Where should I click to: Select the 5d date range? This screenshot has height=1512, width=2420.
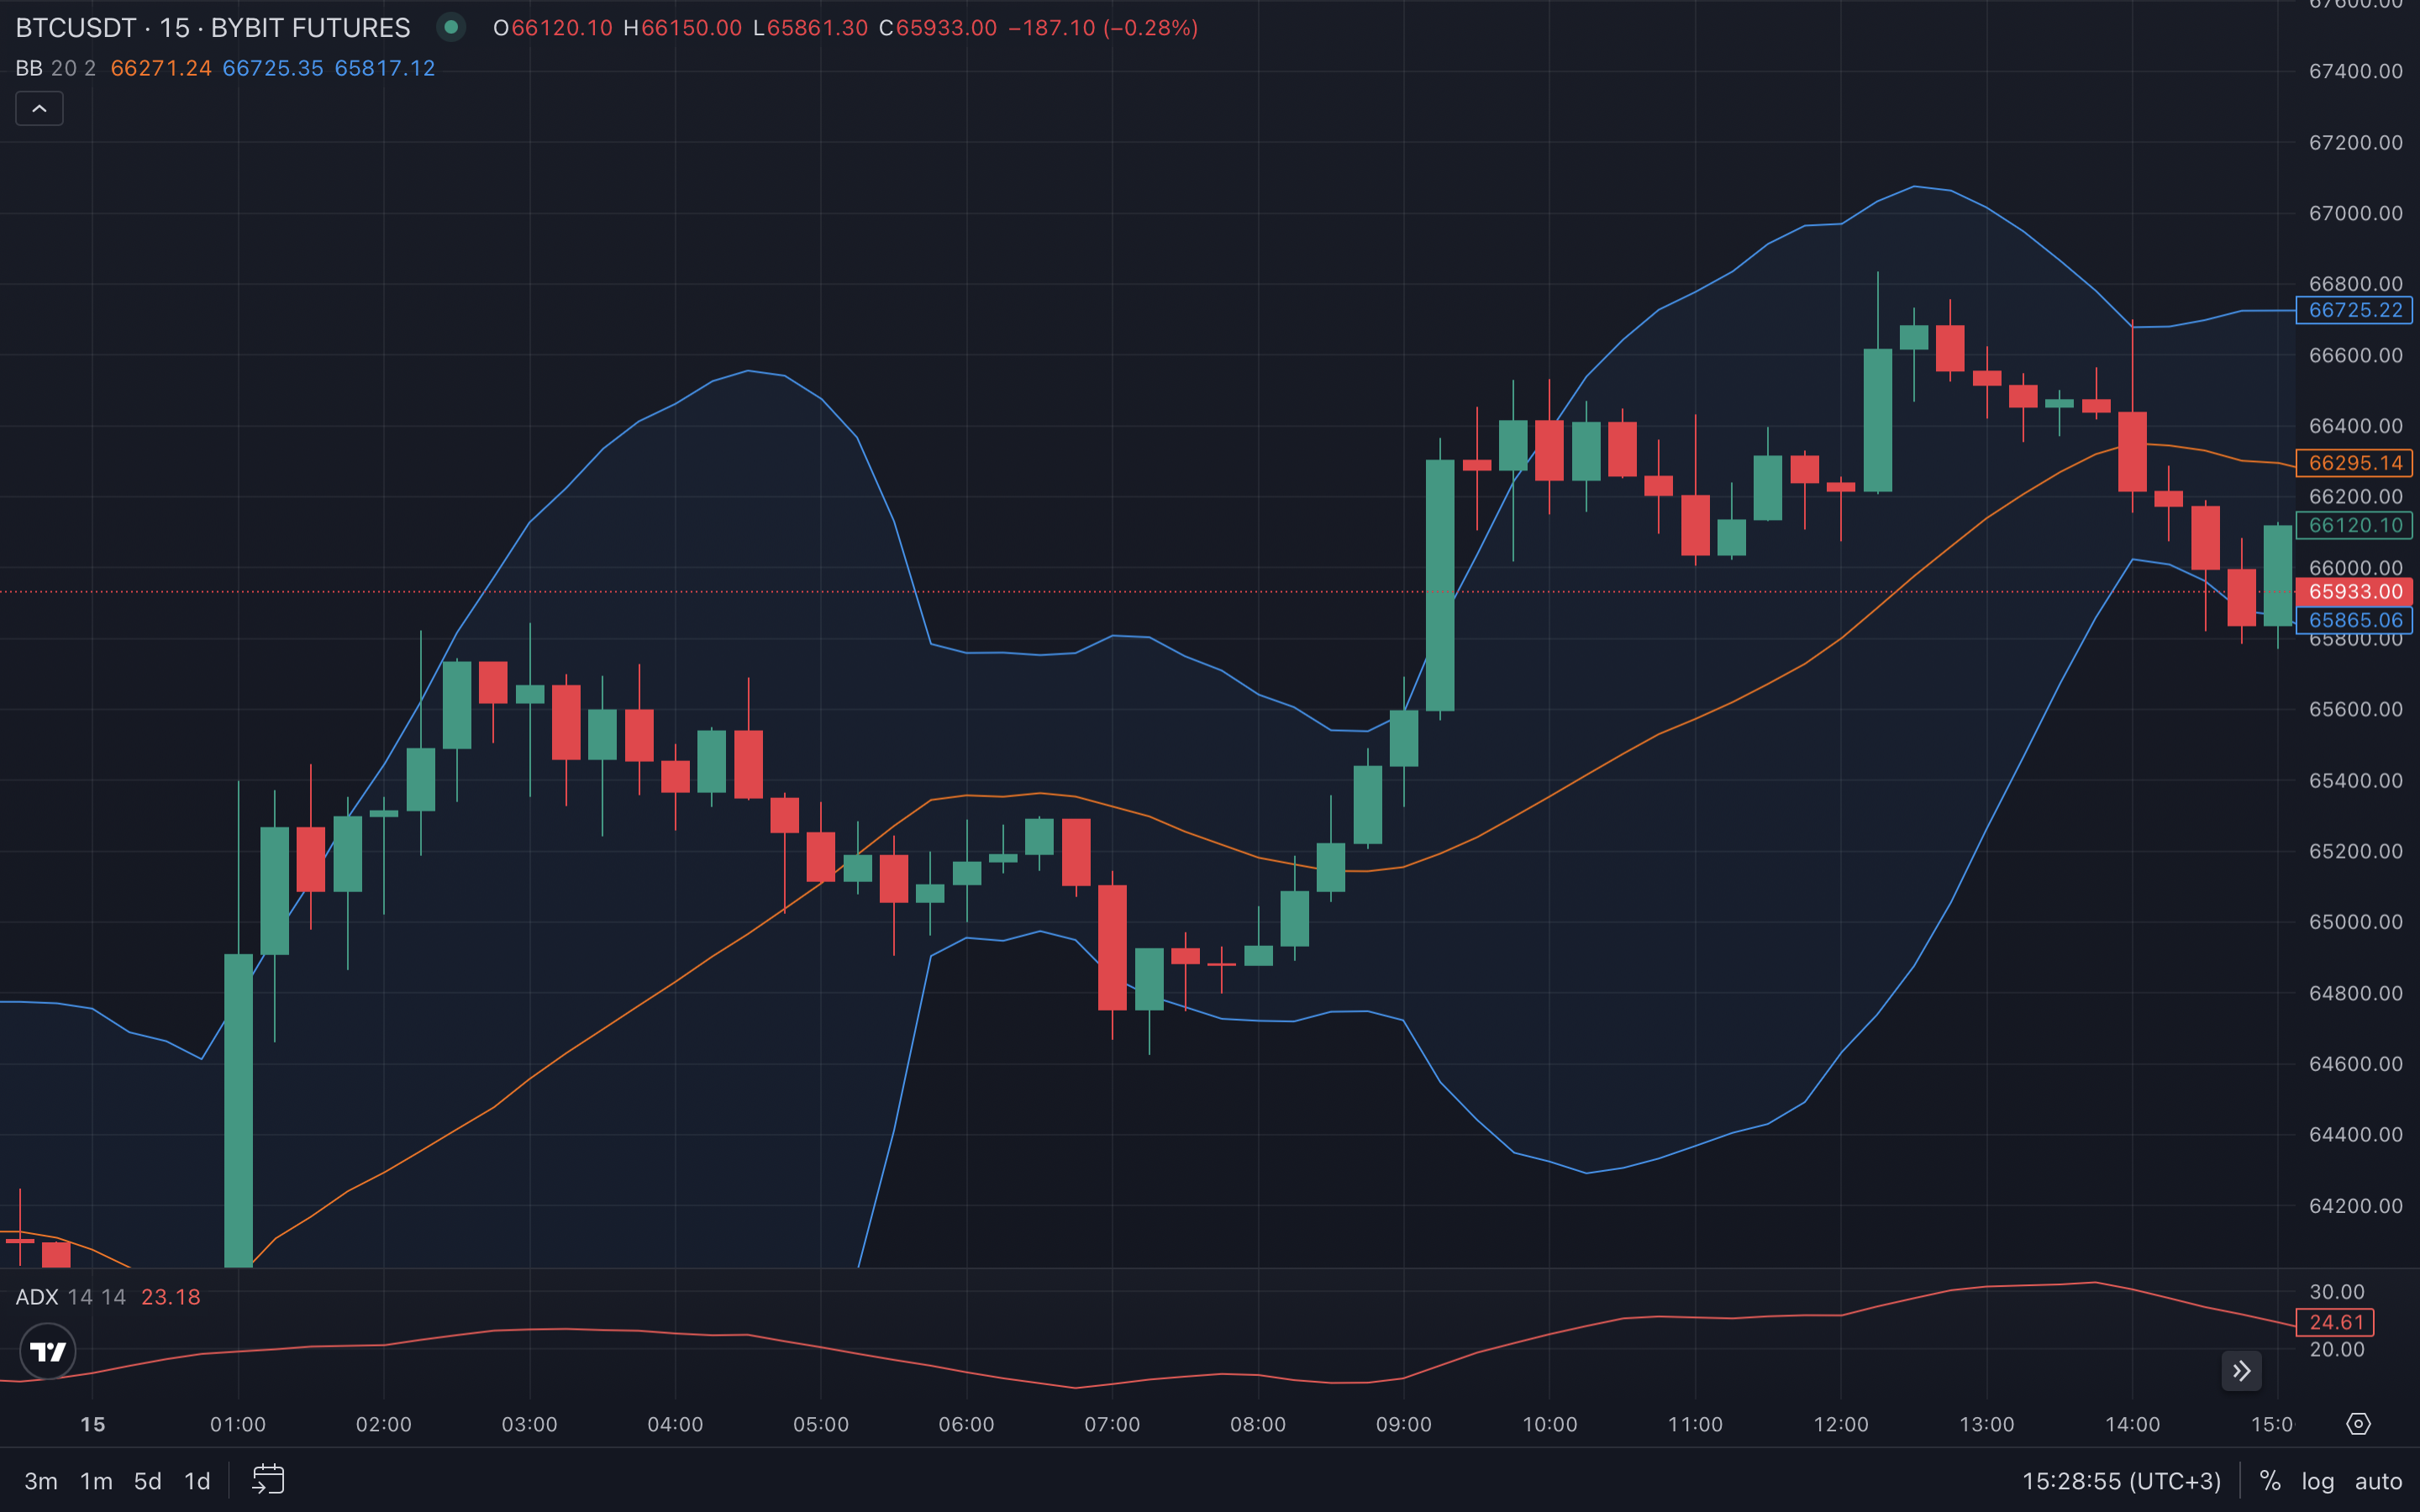coord(147,1481)
